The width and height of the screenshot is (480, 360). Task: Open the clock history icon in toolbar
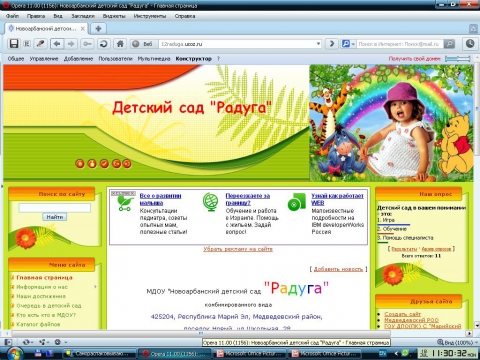click(x=470, y=44)
